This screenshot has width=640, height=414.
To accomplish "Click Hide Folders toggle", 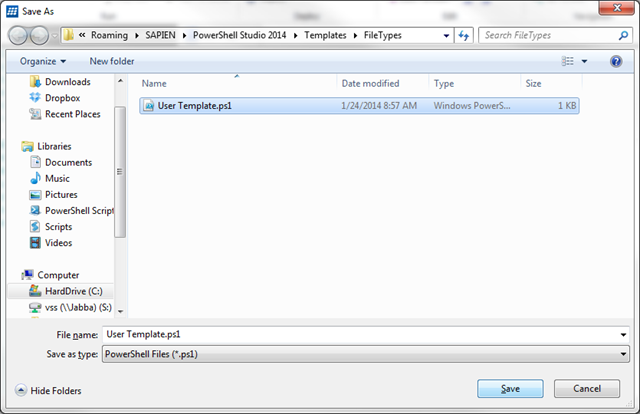I will point(48,391).
